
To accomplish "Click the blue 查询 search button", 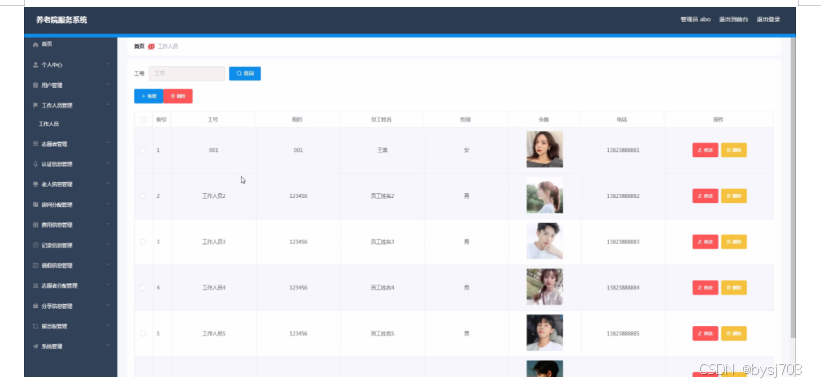I will [x=245, y=74].
